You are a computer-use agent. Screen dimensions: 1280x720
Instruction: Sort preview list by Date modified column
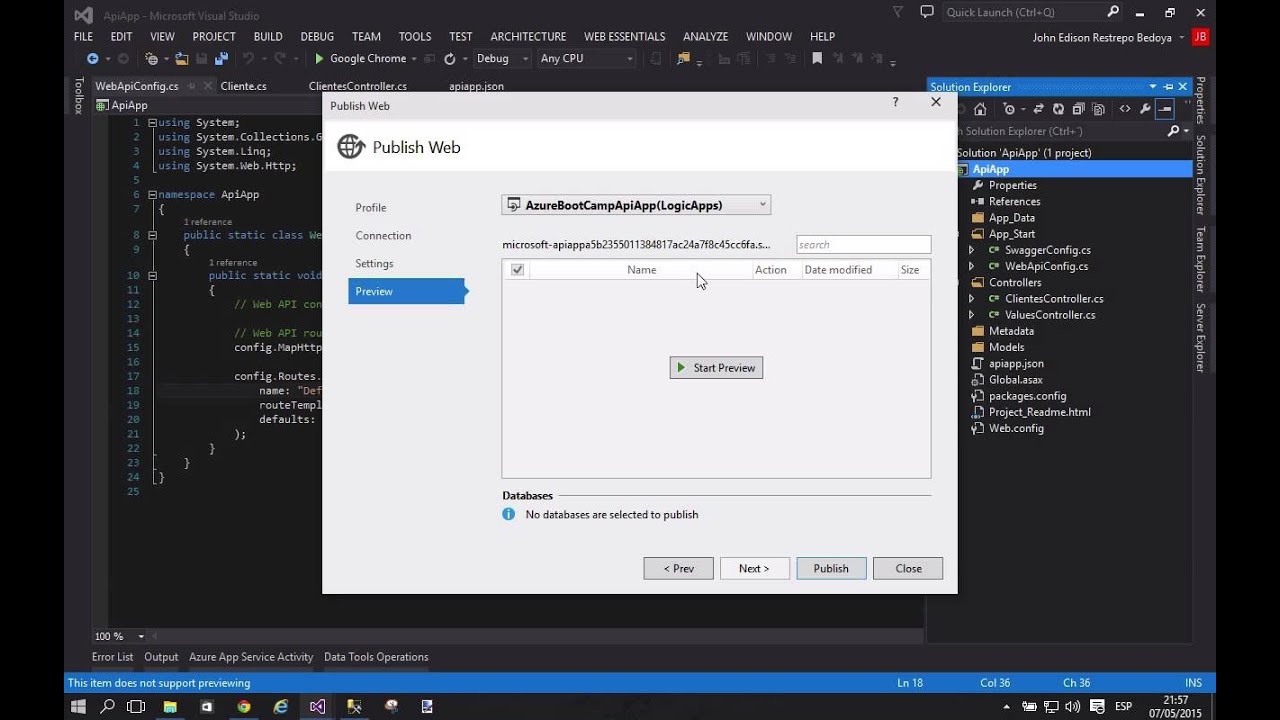838,270
